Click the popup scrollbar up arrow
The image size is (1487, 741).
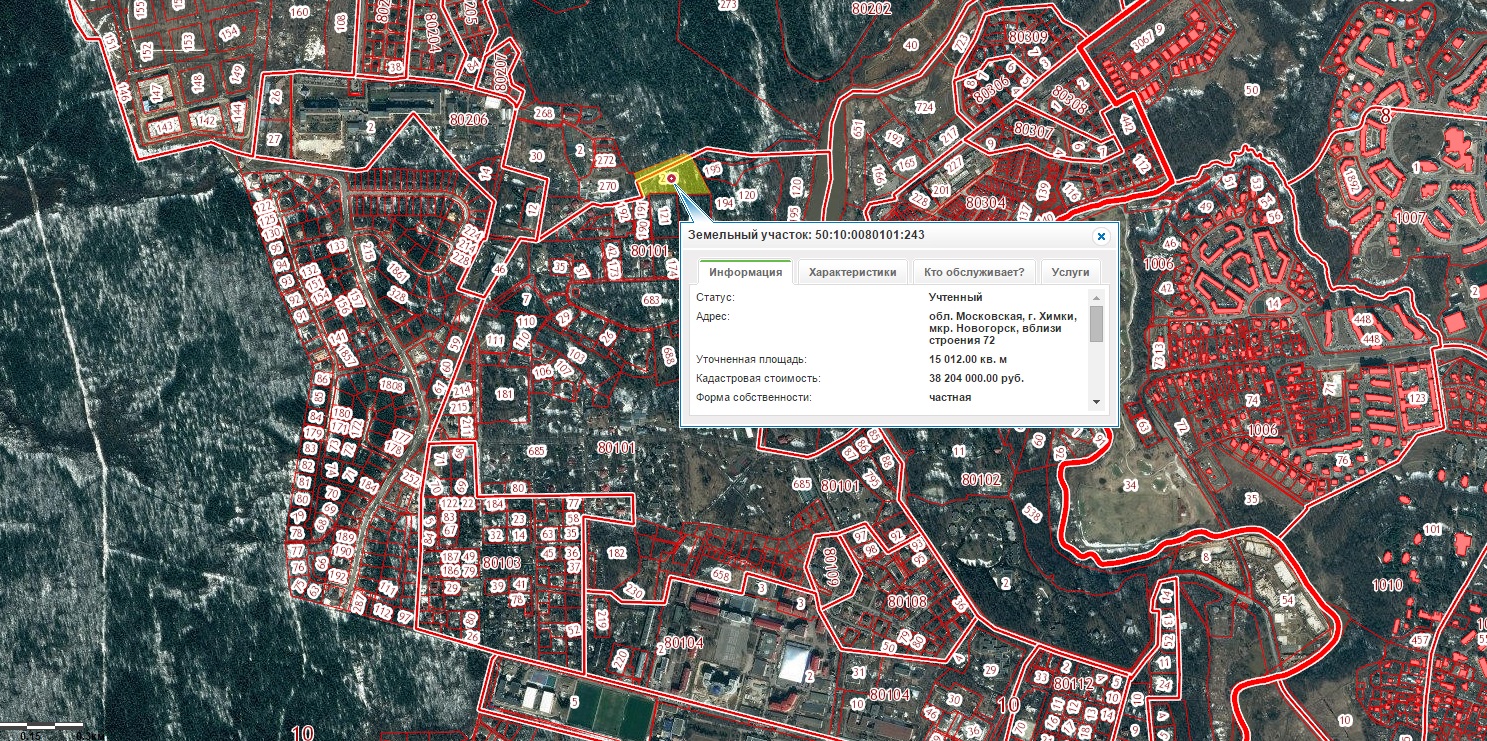(1096, 298)
